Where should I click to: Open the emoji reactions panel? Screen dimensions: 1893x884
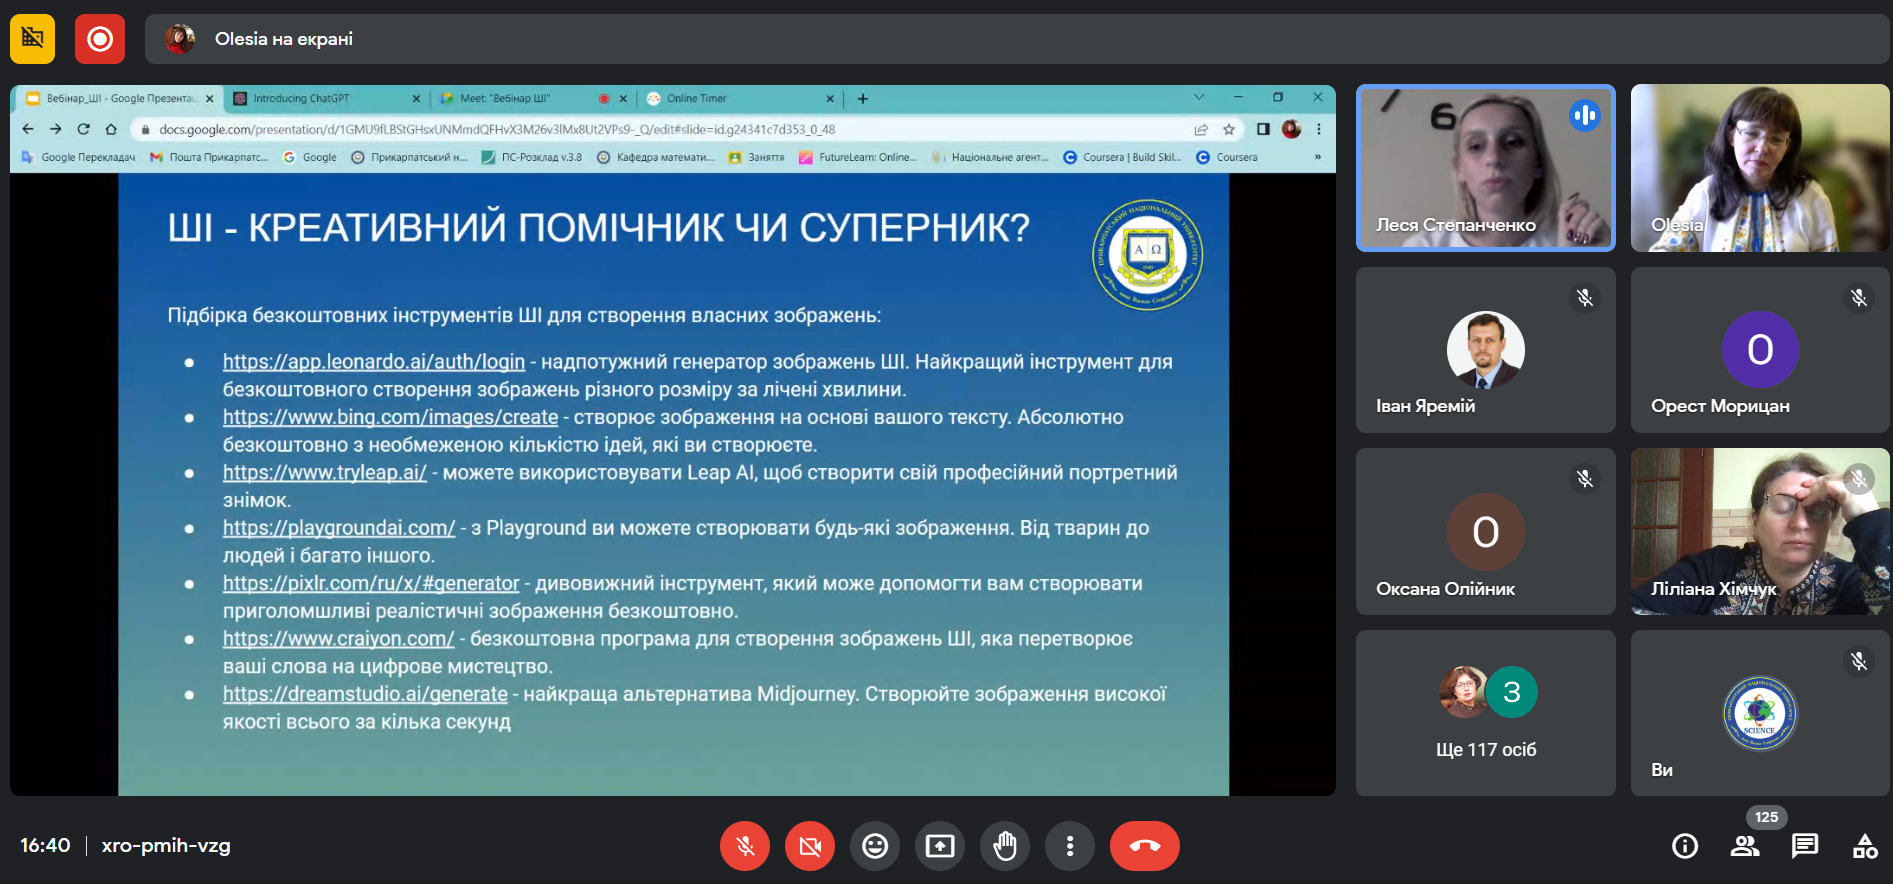point(875,846)
